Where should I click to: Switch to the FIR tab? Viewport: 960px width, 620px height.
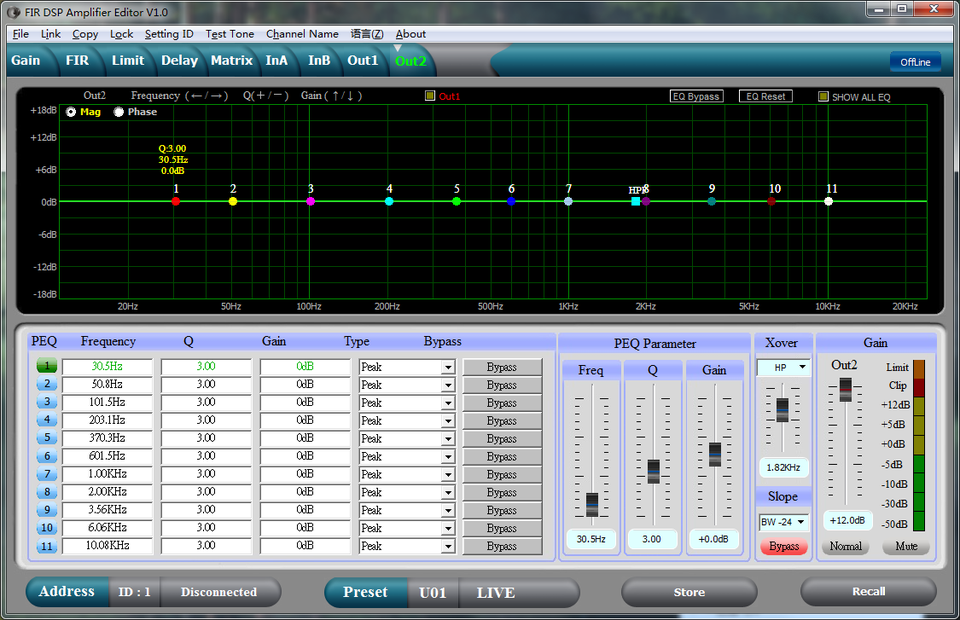(x=77, y=60)
